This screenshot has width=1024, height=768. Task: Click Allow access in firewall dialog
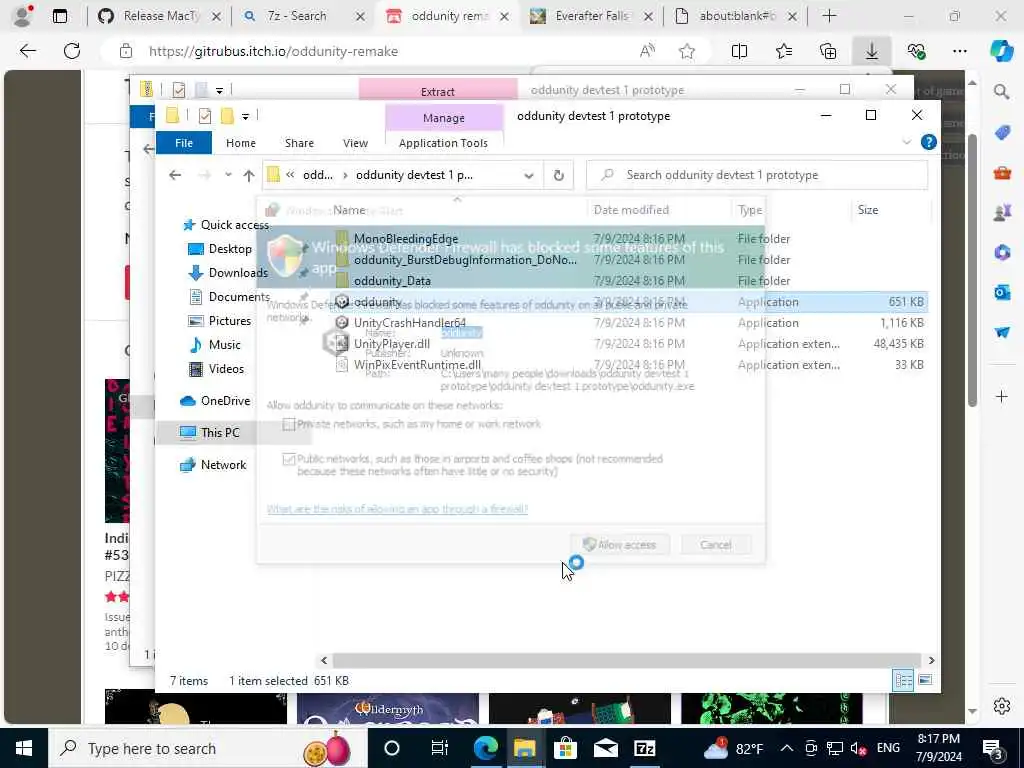click(x=620, y=545)
